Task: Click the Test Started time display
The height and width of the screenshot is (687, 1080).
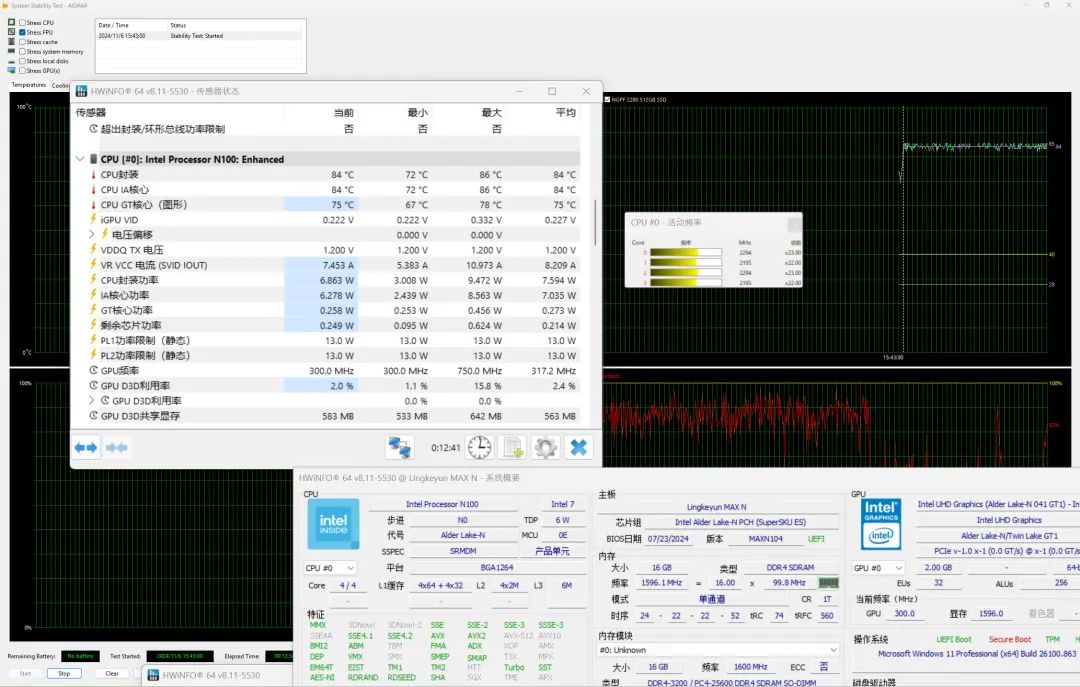Action: click(x=180, y=656)
